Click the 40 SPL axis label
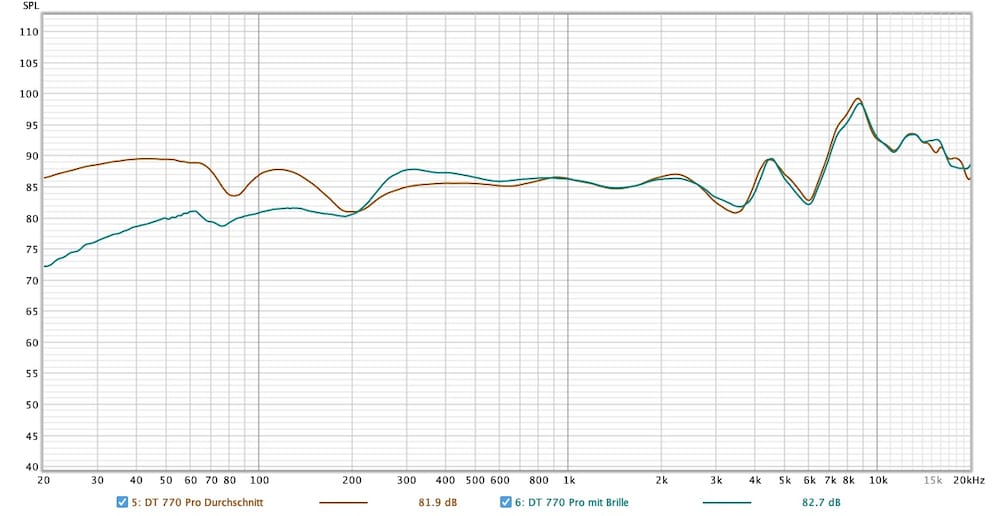The height and width of the screenshot is (516, 992). (32, 467)
